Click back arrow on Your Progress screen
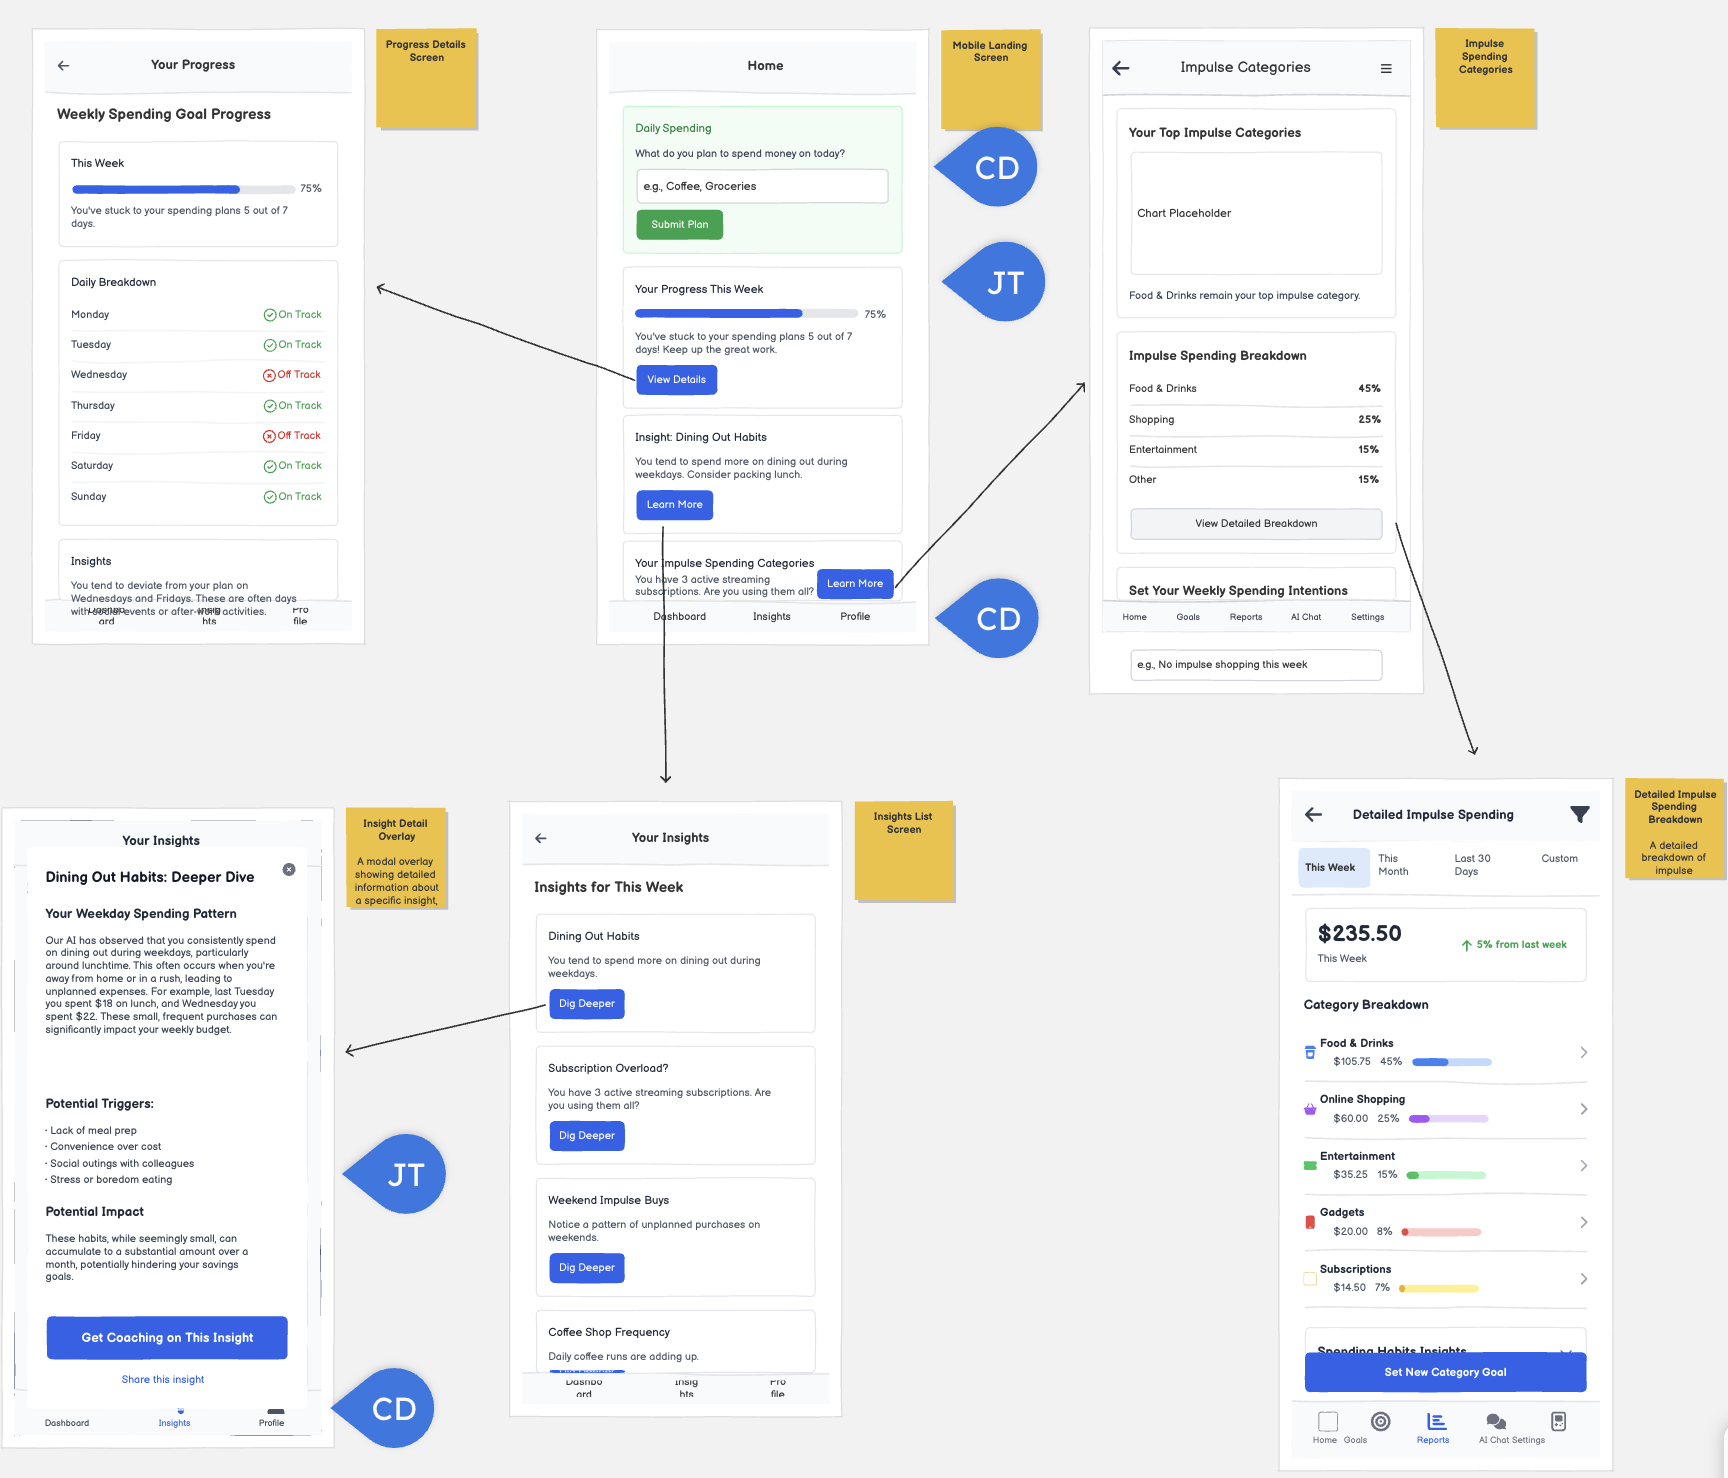This screenshot has height=1478, width=1728. pyautogui.click(x=64, y=66)
